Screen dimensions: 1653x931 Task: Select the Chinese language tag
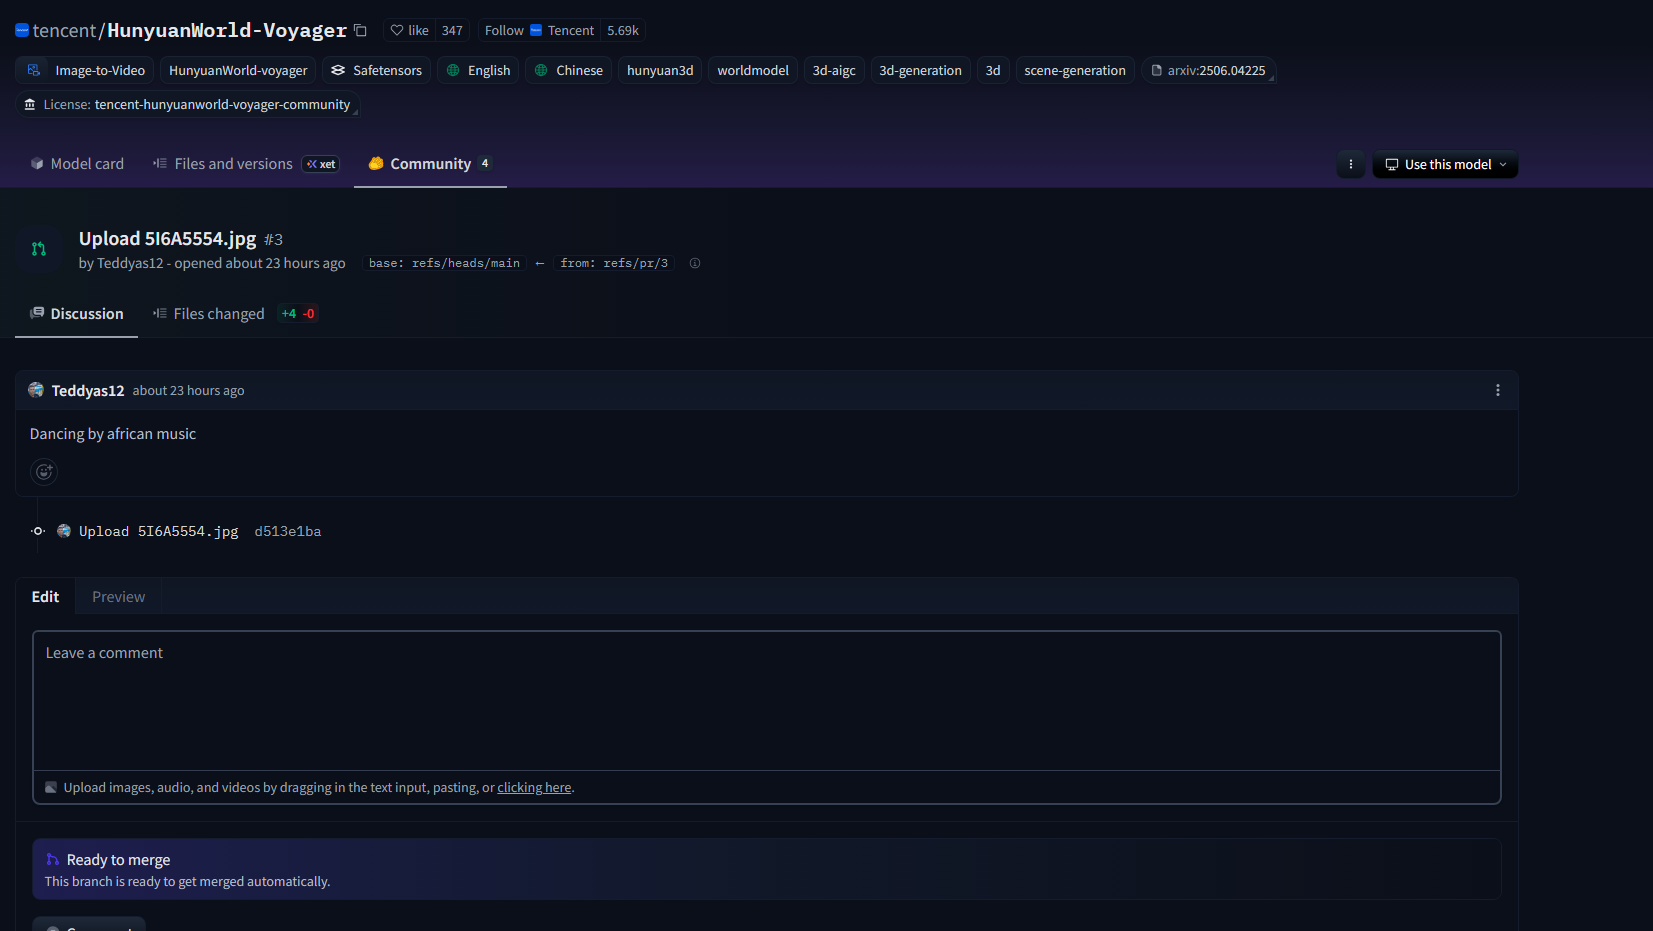pyautogui.click(x=568, y=70)
